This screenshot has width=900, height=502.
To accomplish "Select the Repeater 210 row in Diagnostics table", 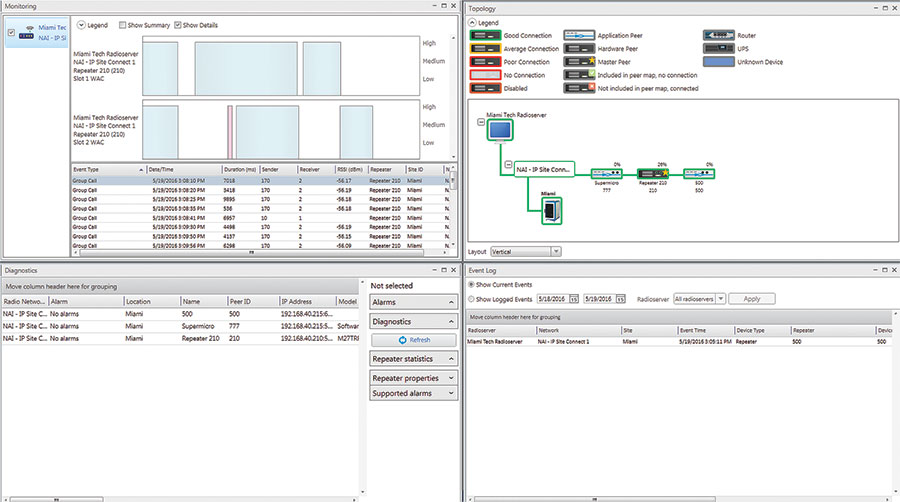I will [x=180, y=338].
